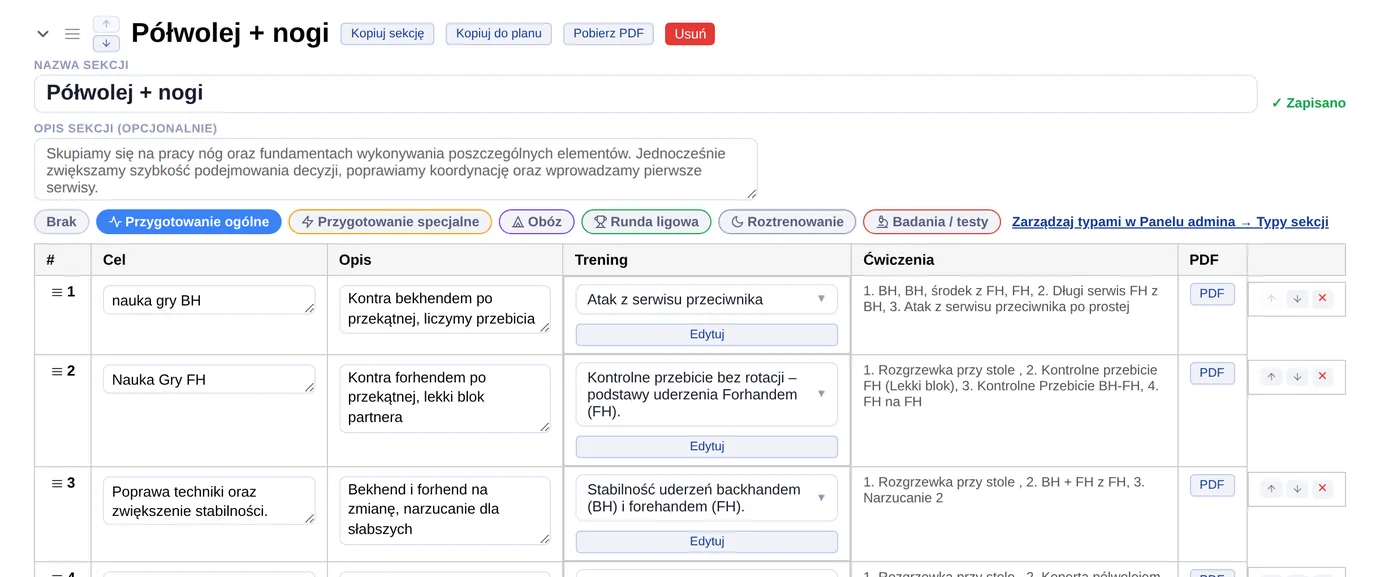
Task: Move row 2 up arrow
Action: [1271, 377]
